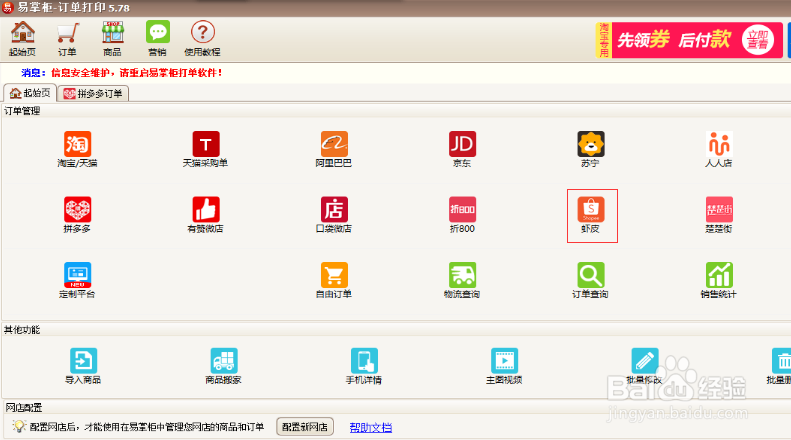Open 天猫采购单 orders
This screenshot has width=791, height=440.
click(x=205, y=149)
